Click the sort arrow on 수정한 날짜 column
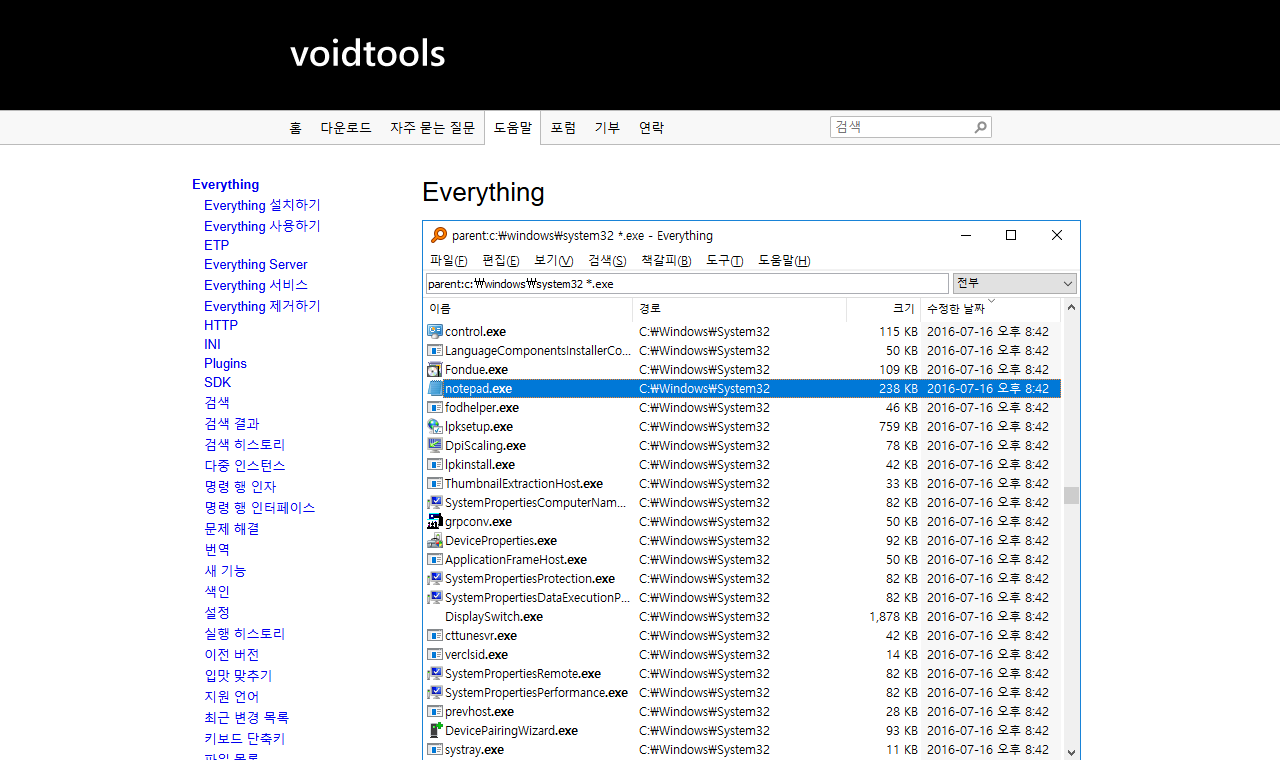This screenshot has width=1280, height=760. click(991, 301)
